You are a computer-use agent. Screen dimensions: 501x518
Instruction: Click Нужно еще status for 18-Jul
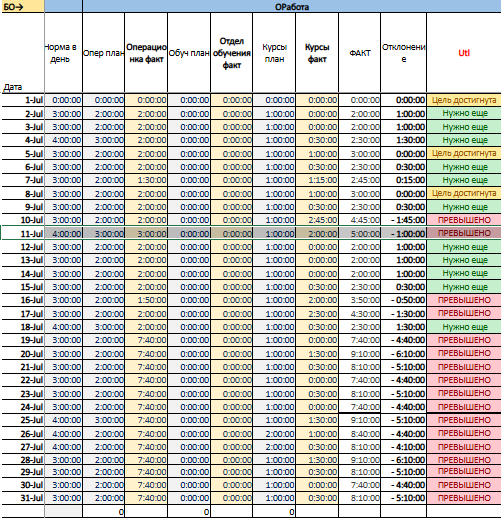pos(464,327)
